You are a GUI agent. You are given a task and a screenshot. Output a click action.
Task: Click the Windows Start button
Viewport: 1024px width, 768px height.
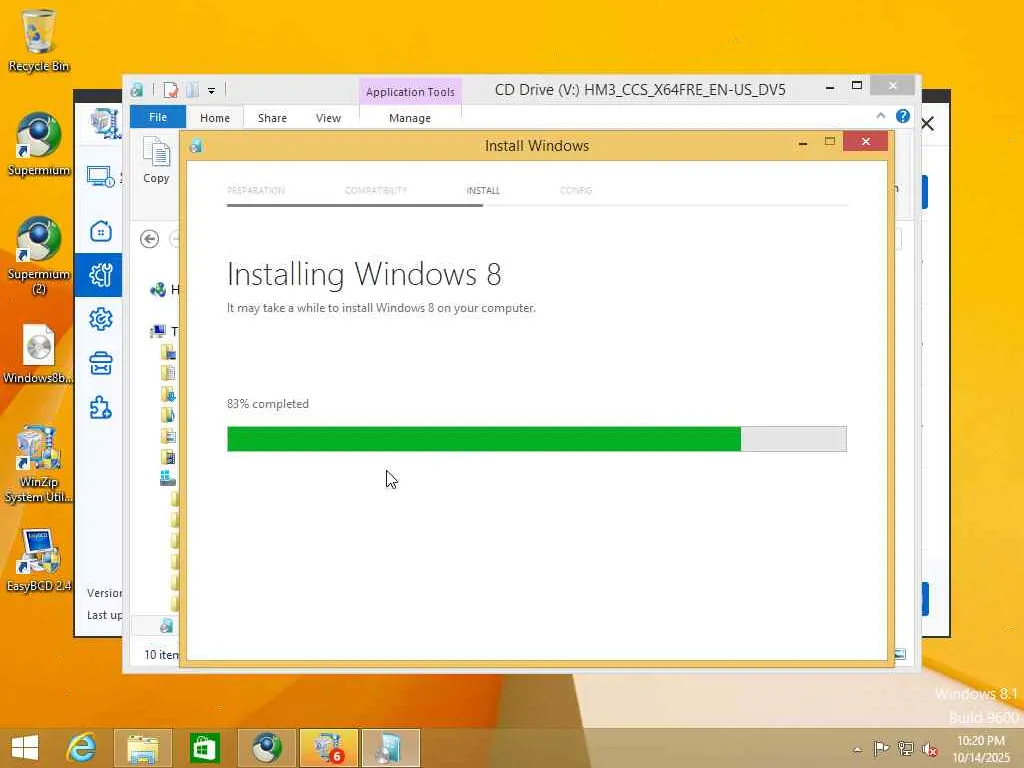[25, 747]
